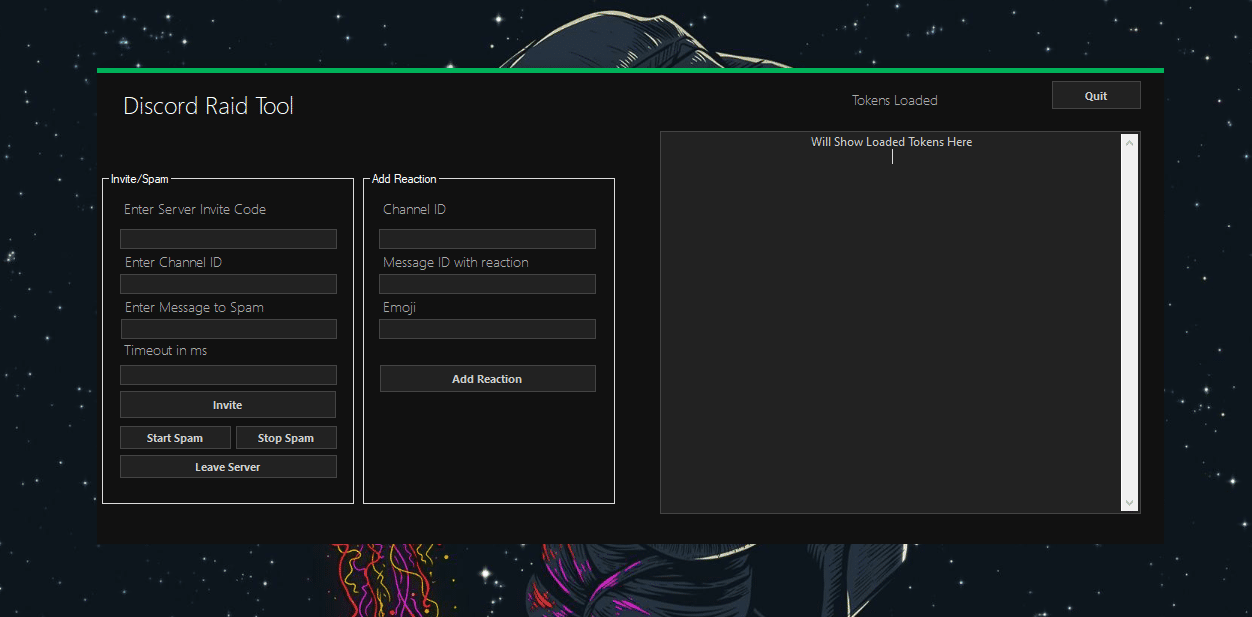Select the Message ID with reaction field
Image resolution: width=1252 pixels, height=617 pixels.
point(487,284)
